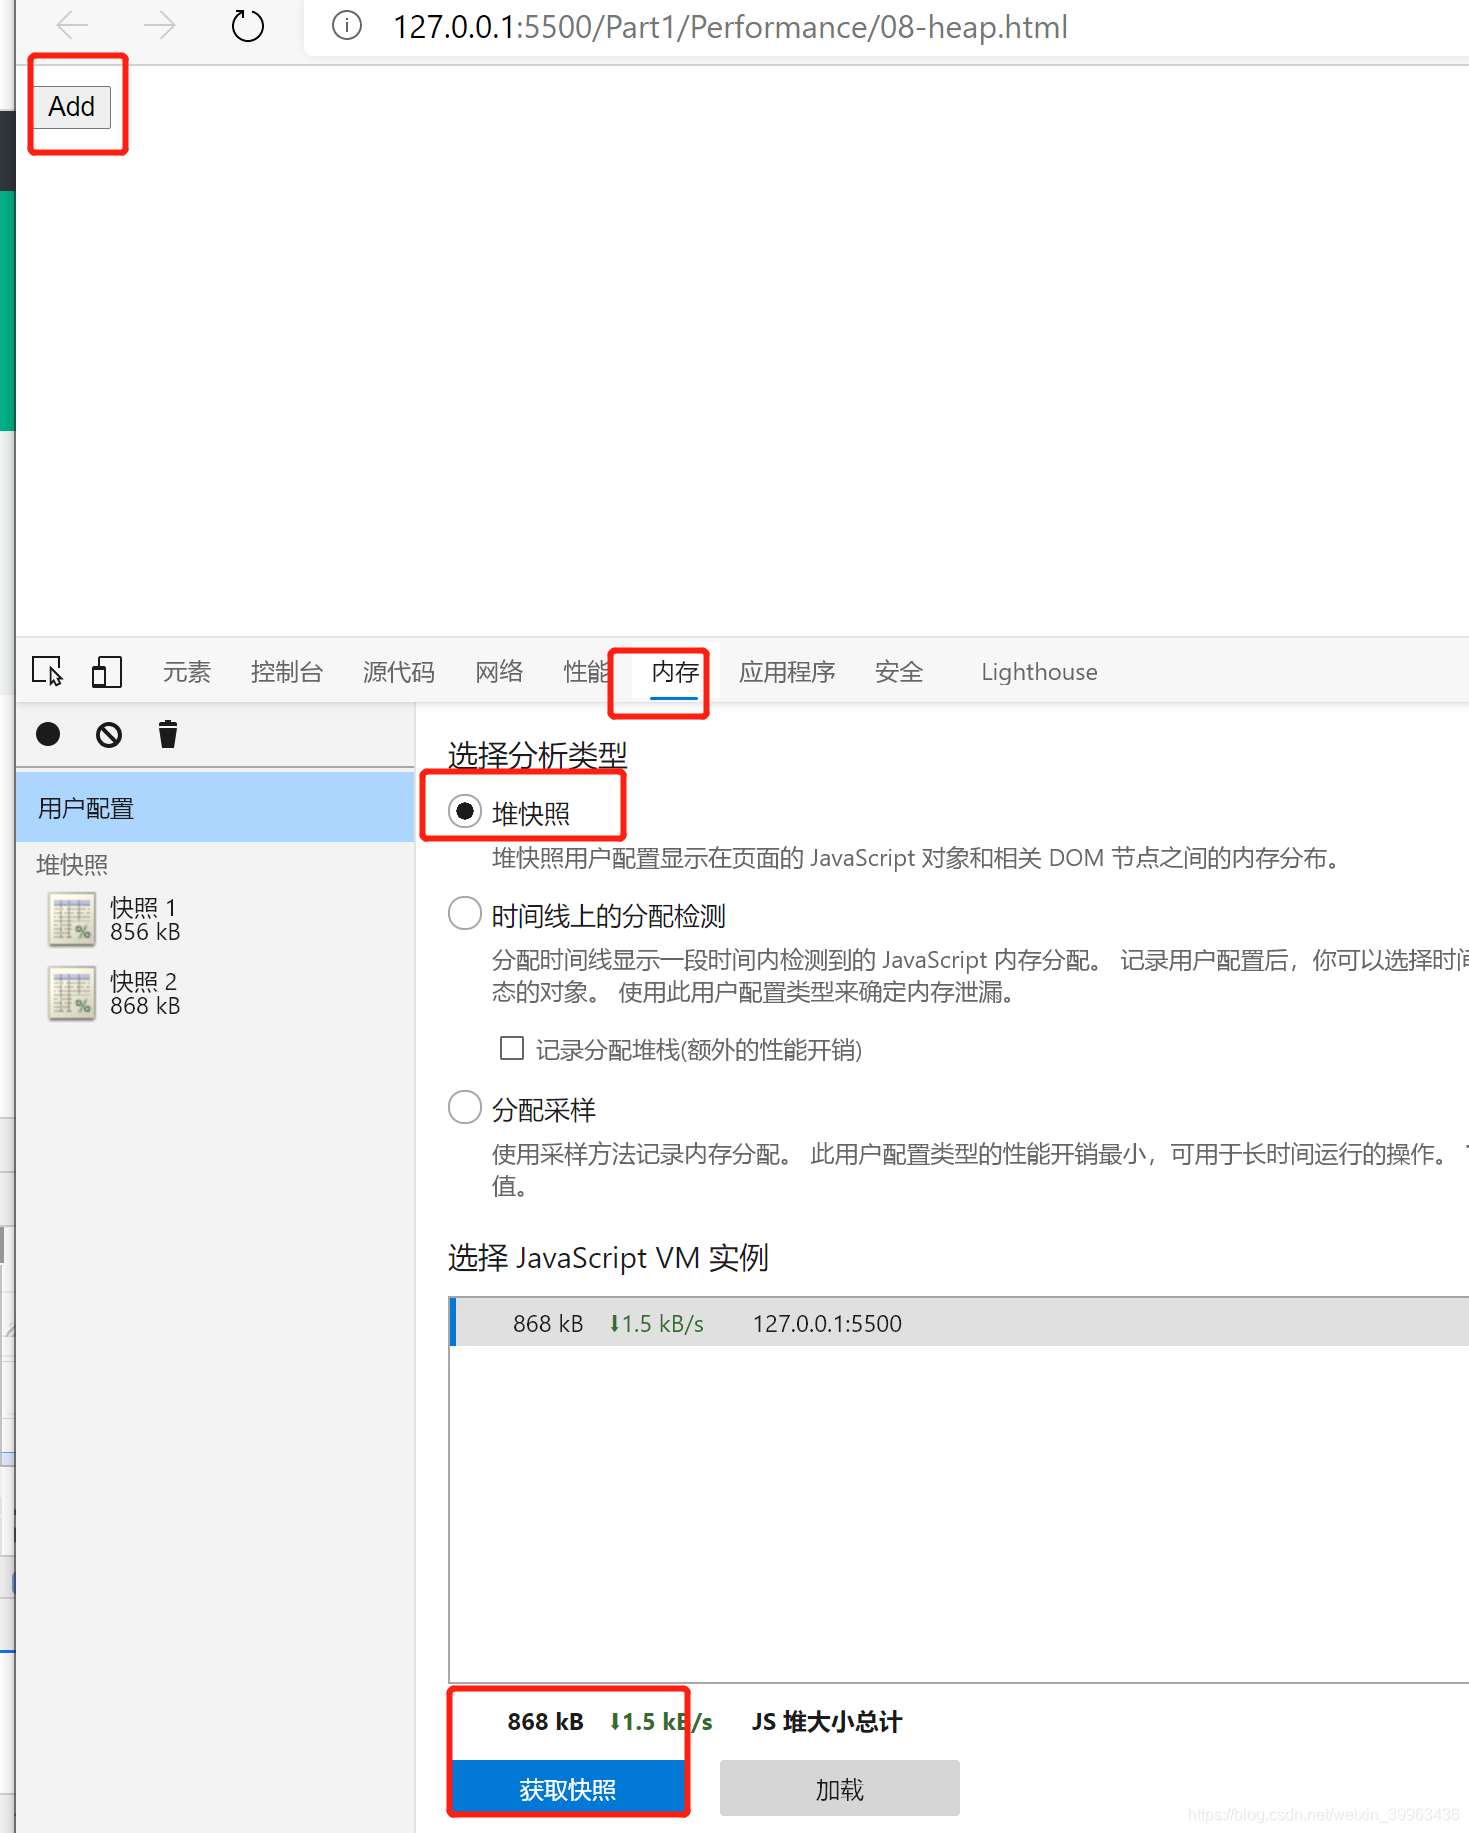Click the browser back arrow
The width and height of the screenshot is (1469, 1833).
[73, 25]
